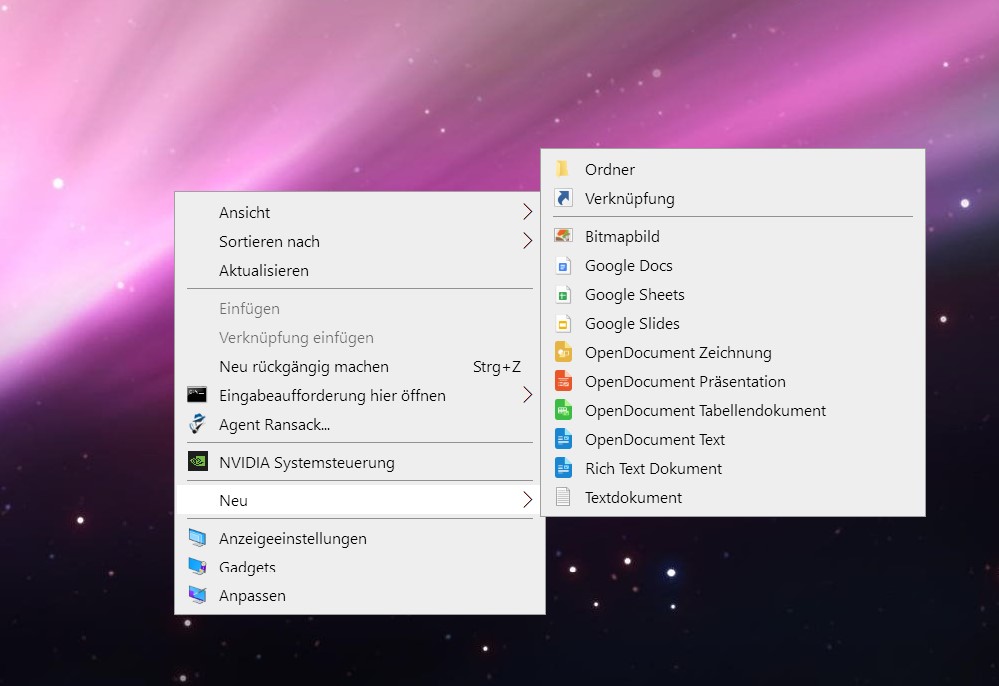Click the orange OpenDocument Präsentation icon
999x686 pixels.
point(563,382)
